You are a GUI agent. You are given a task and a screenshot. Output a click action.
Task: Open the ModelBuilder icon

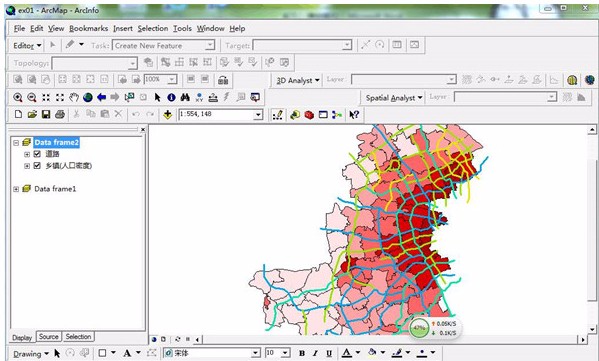click(337, 115)
